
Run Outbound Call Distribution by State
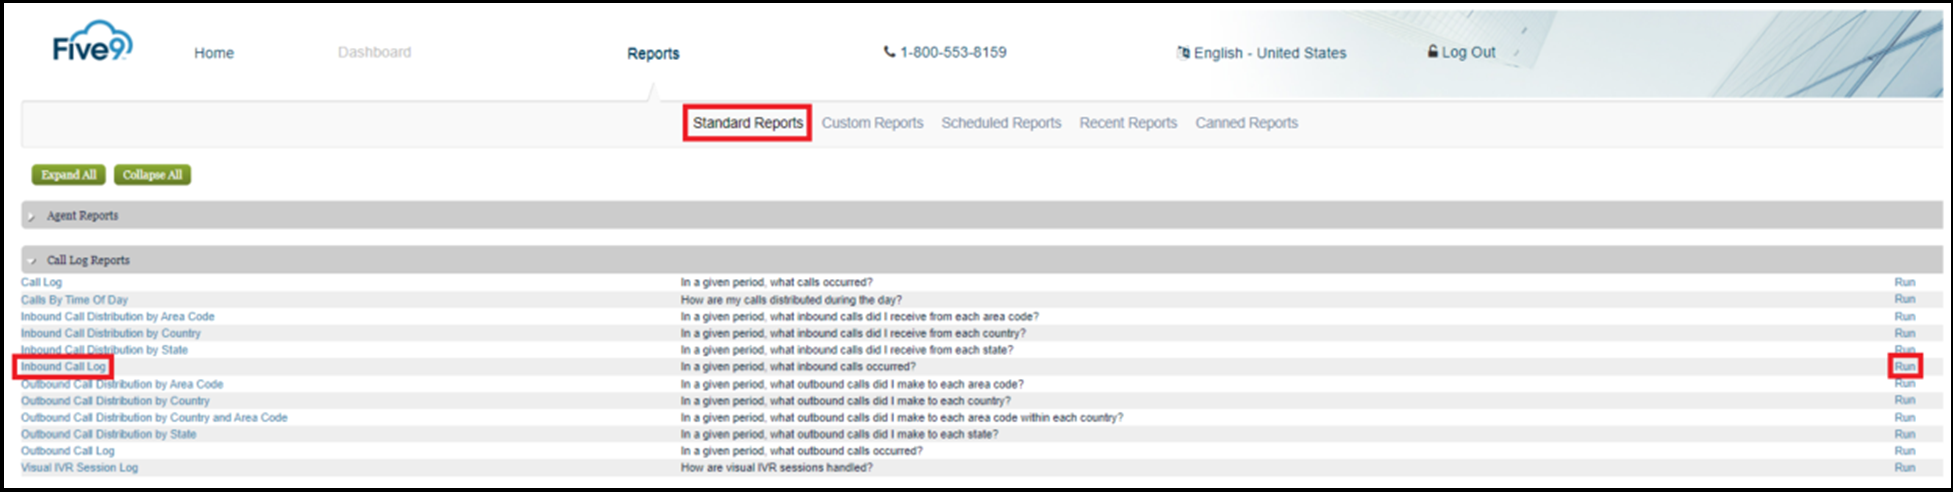[1904, 435]
